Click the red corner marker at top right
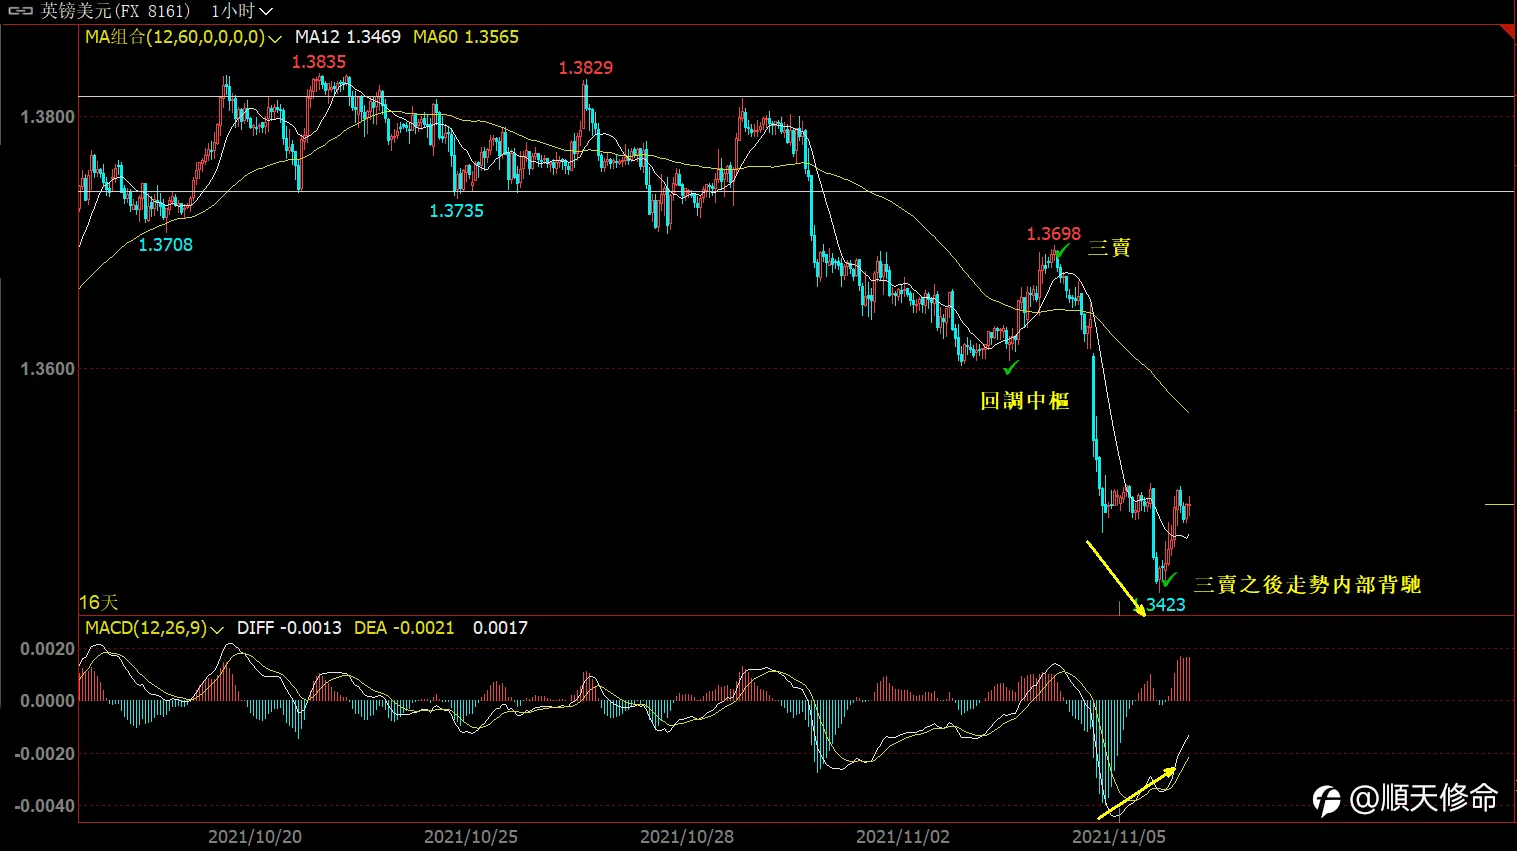The image size is (1517, 851). (1508, 33)
